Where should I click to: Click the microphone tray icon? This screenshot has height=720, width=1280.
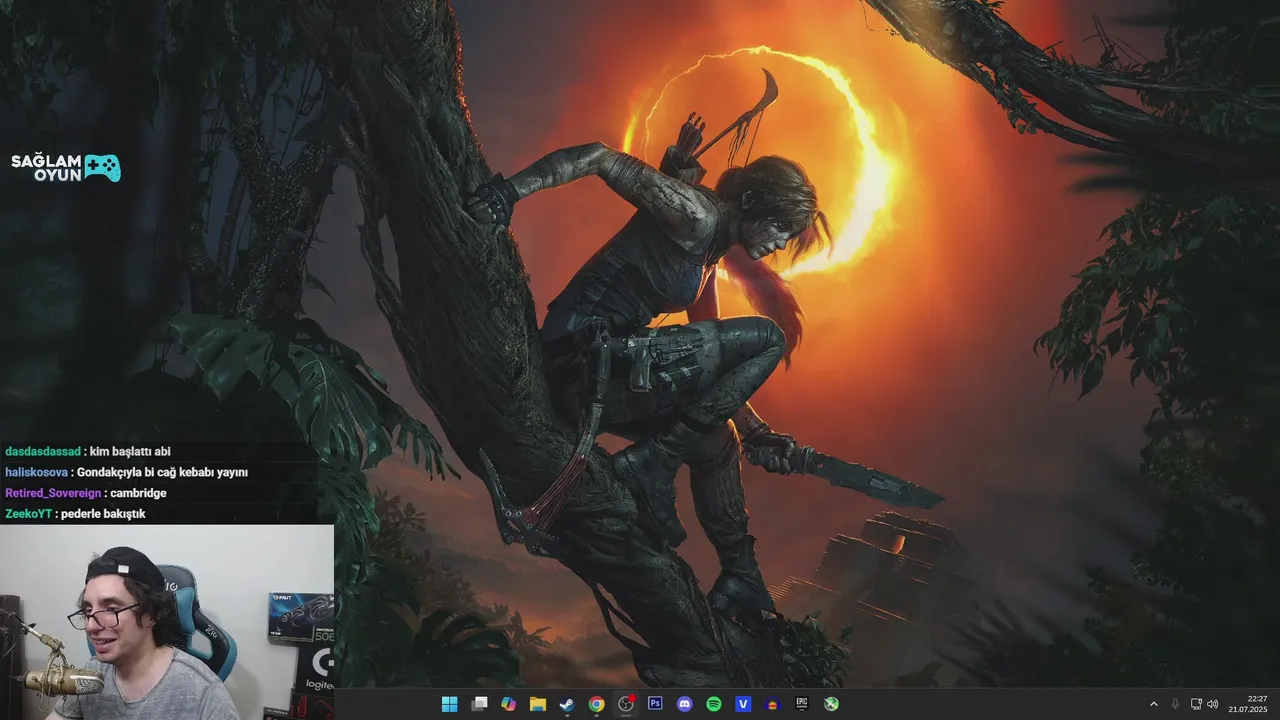pyautogui.click(x=1175, y=704)
